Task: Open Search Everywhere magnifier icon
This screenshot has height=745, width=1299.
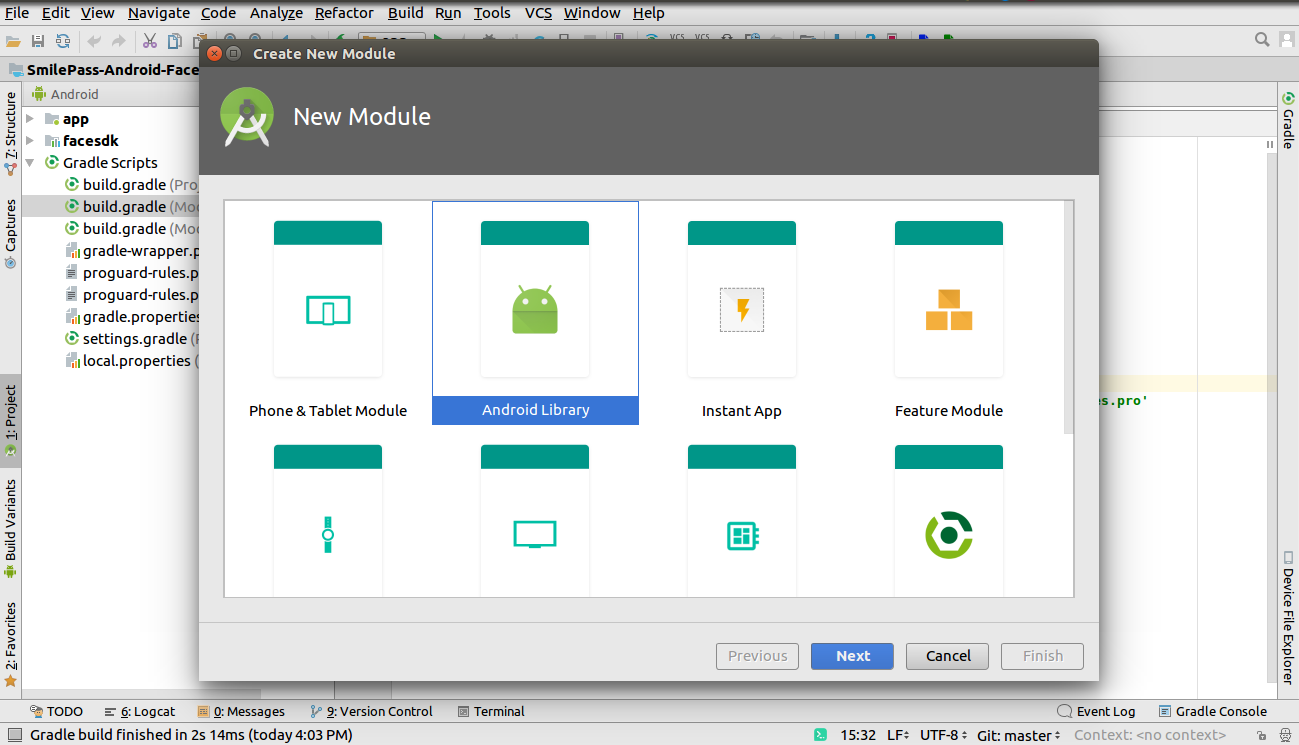Action: pyautogui.click(x=1262, y=40)
